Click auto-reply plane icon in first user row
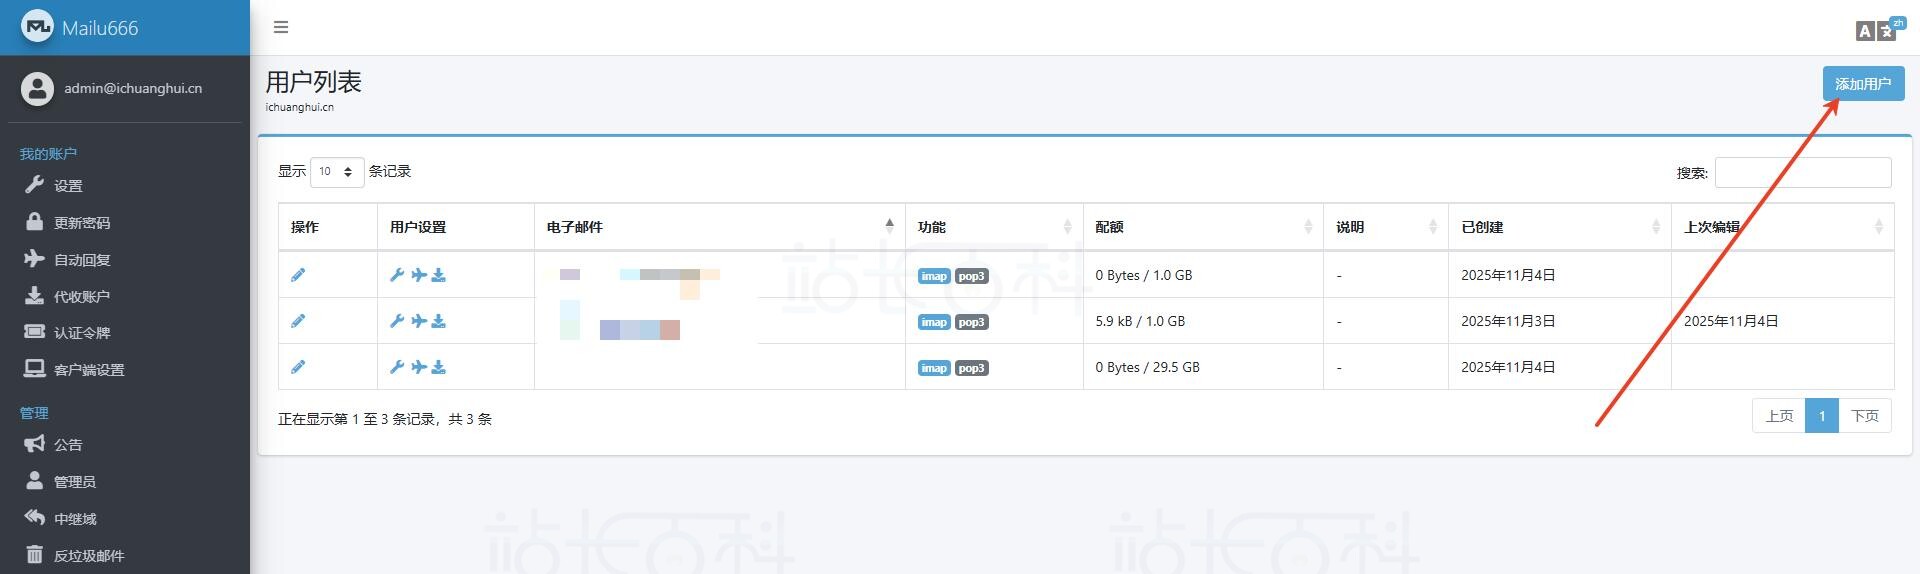Screen dimensions: 1920x574 [x=418, y=275]
